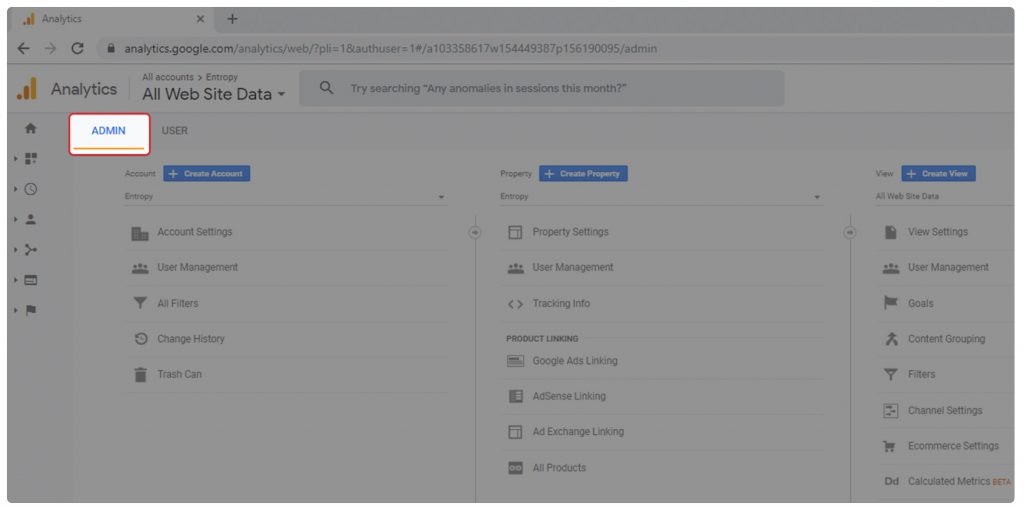Open the Account Entropy dropdown
Image resolution: width=1024 pixels, height=509 pixels.
tap(285, 197)
